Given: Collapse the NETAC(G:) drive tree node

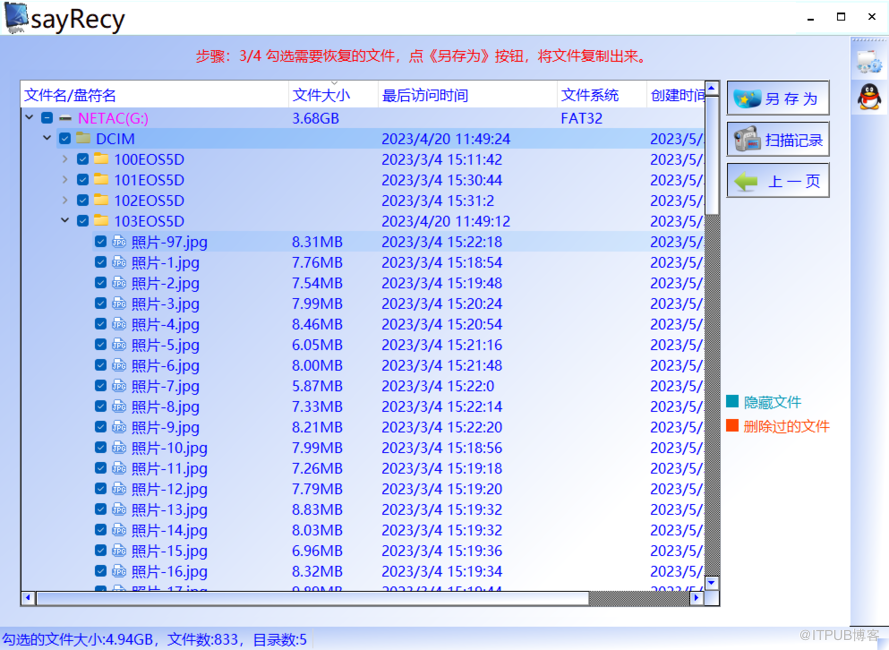Looking at the screenshot, I should pos(29,117).
